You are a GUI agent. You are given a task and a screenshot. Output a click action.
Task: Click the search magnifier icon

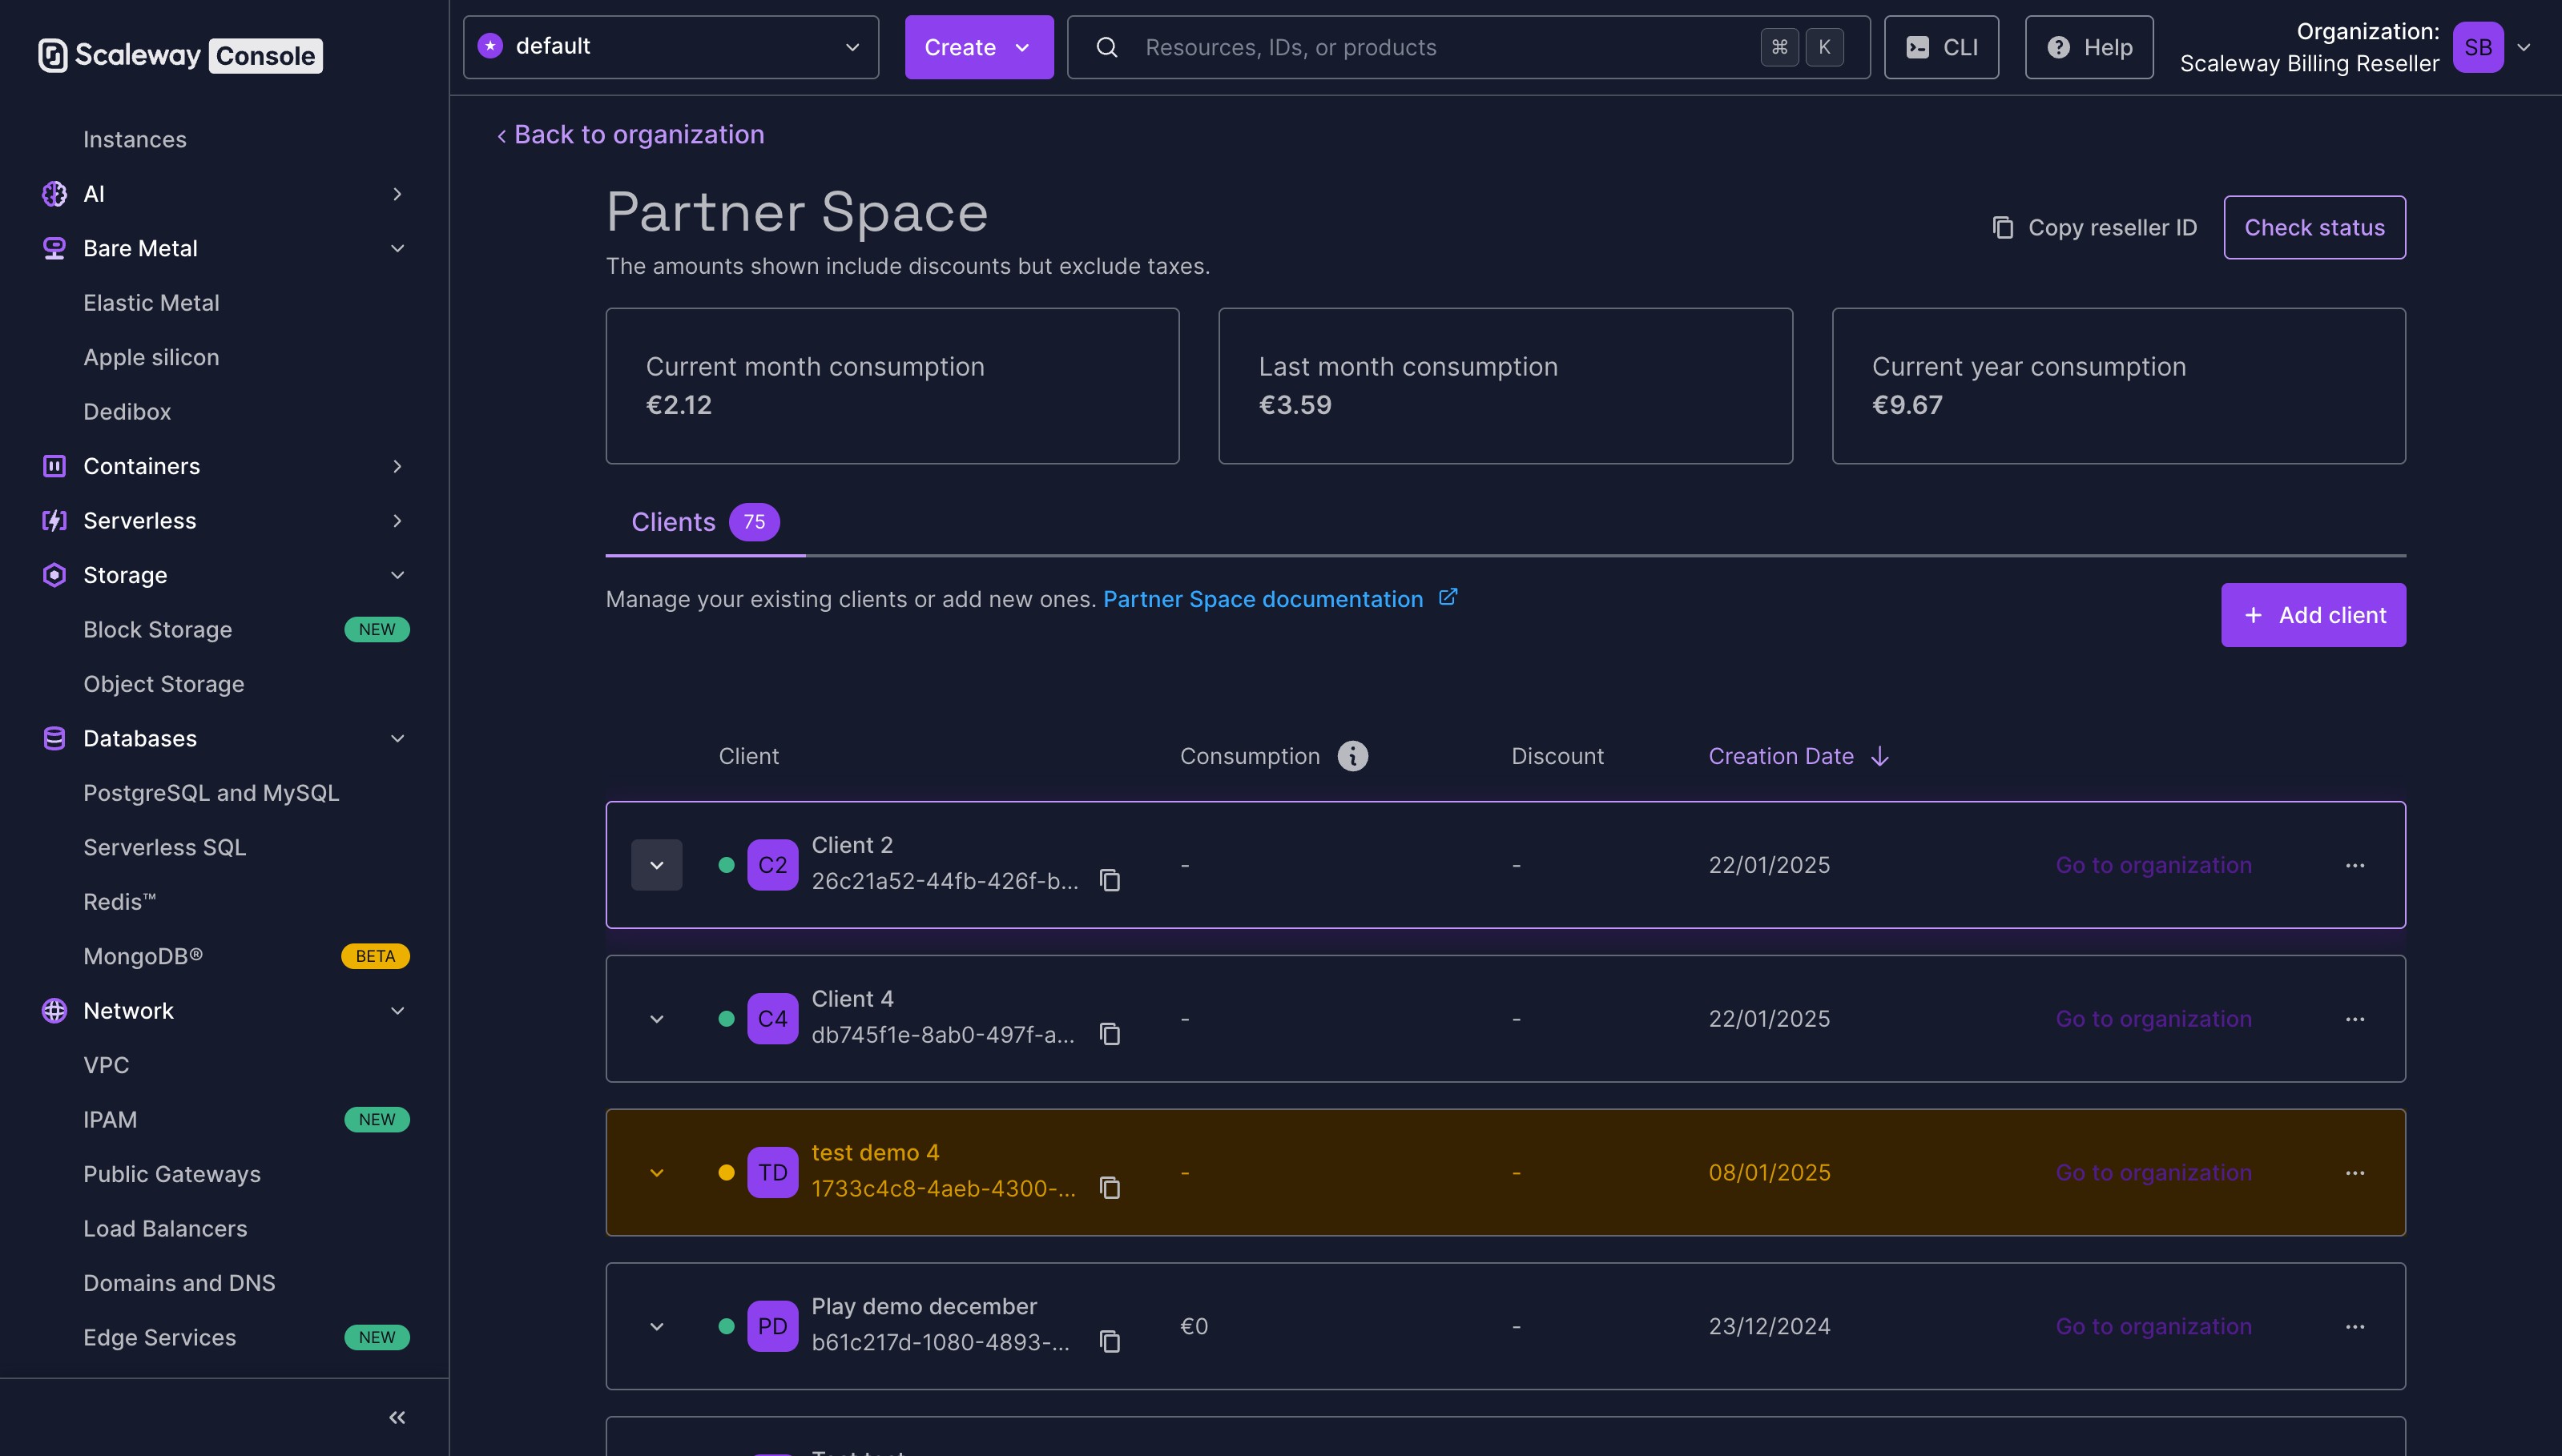click(x=1107, y=47)
